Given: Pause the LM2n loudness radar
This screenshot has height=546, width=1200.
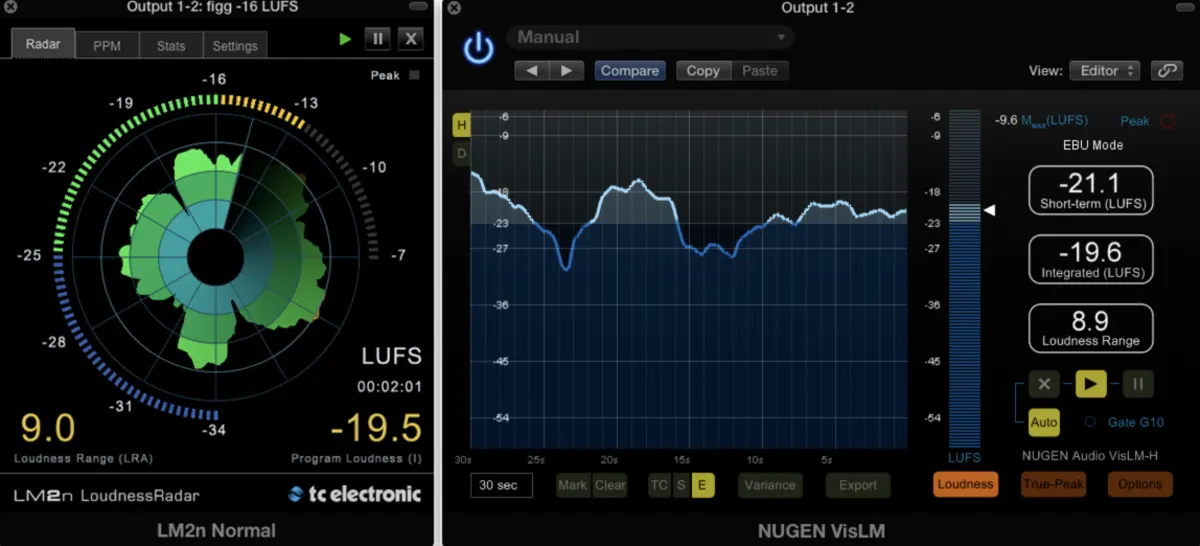Looking at the screenshot, I should 377,39.
